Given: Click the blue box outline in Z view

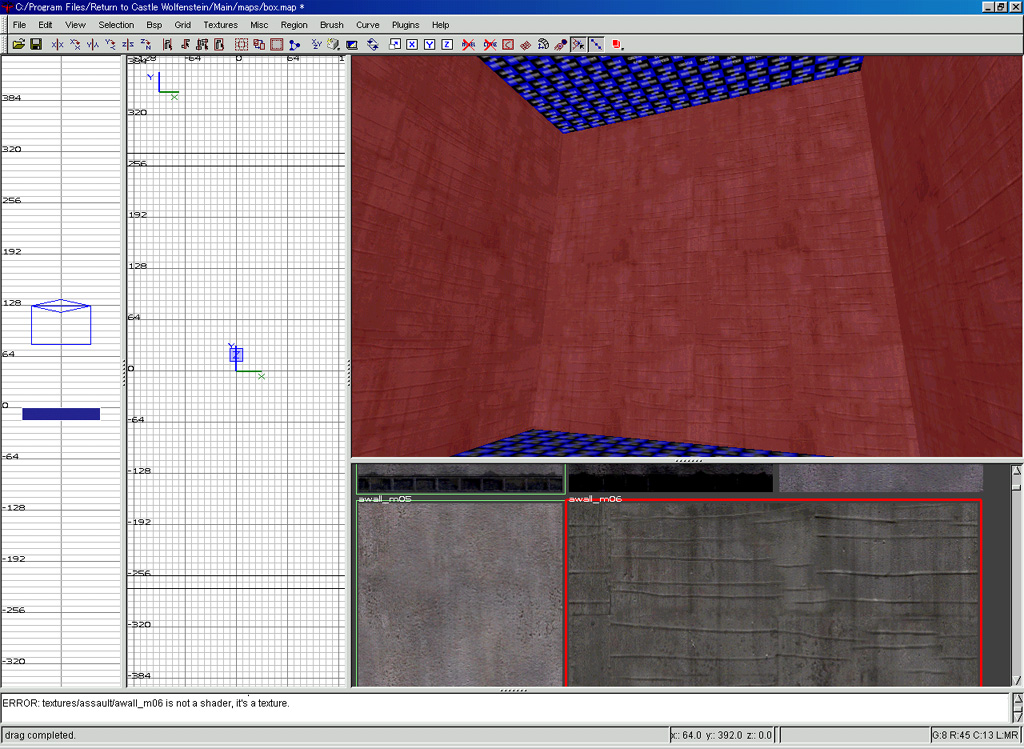Looking at the screenshot, I should coord(61,322).
